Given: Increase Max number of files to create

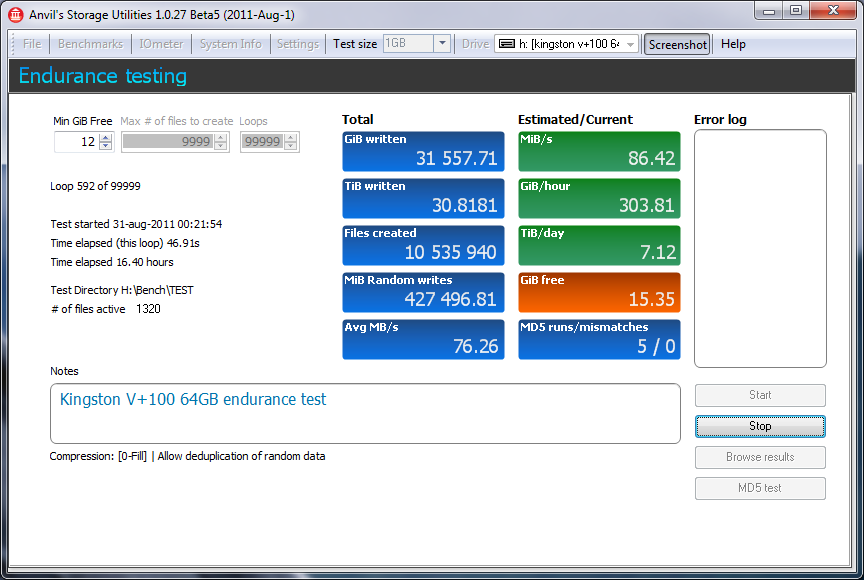Looking at the screenshot, I should pyautogui.click(x=221, y=138).
